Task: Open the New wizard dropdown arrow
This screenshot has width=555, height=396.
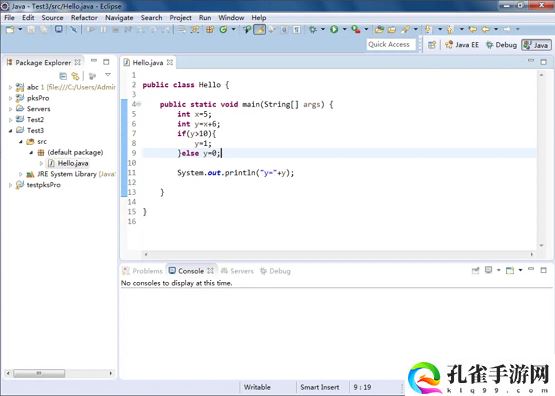Action: click(20, 29)
